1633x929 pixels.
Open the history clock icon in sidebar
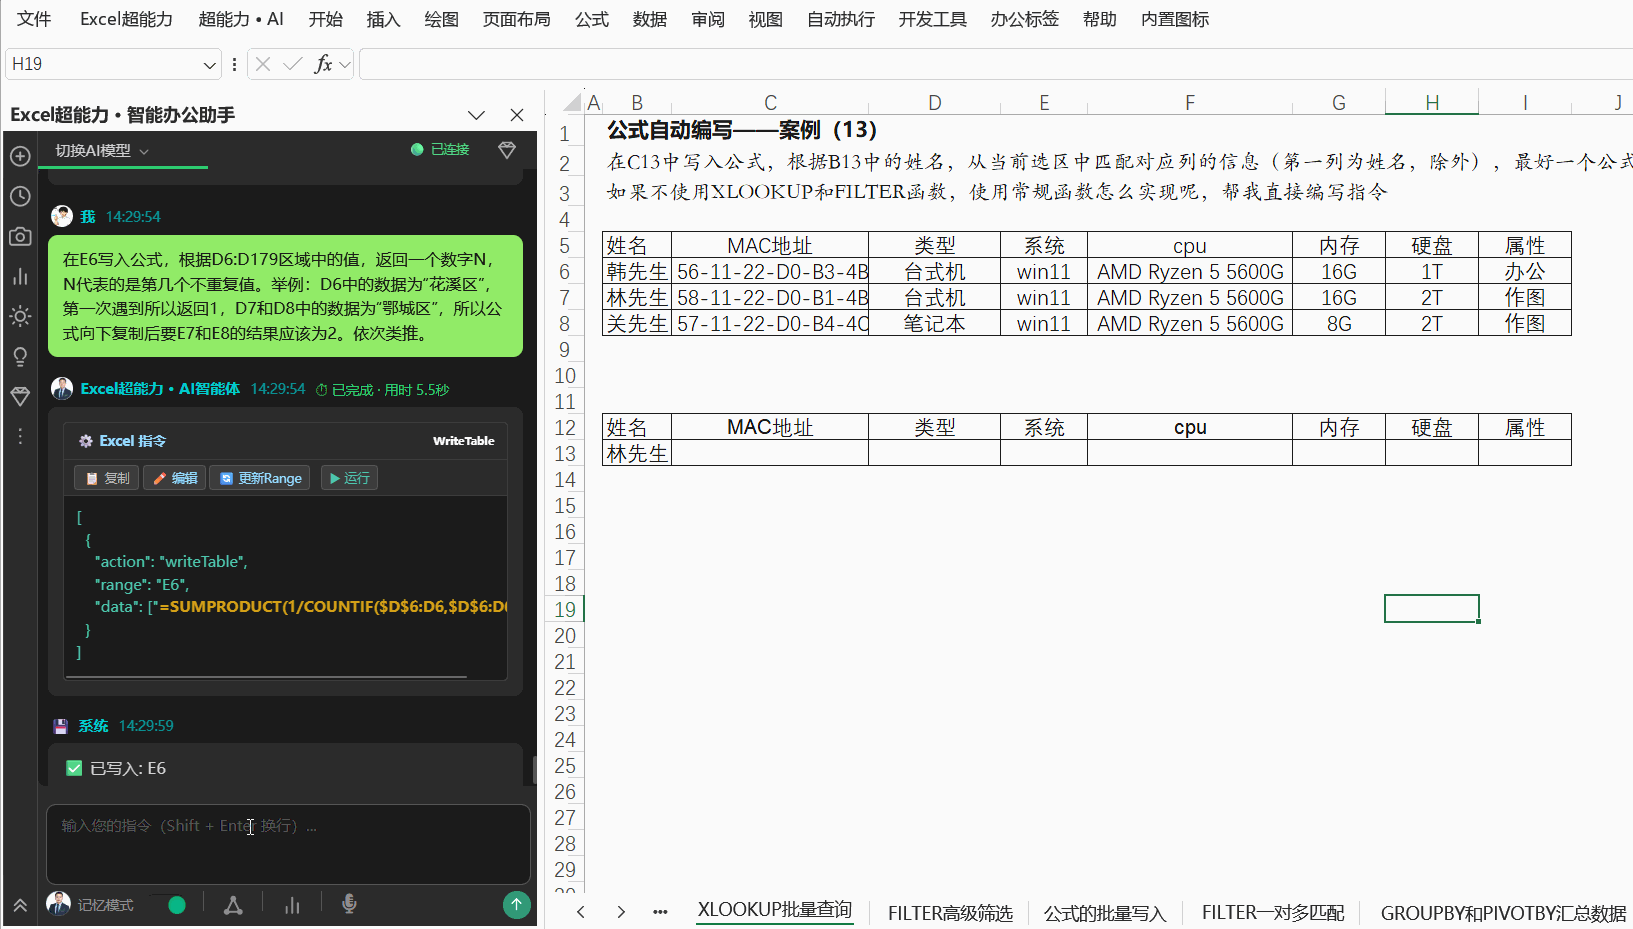[20, 196]
